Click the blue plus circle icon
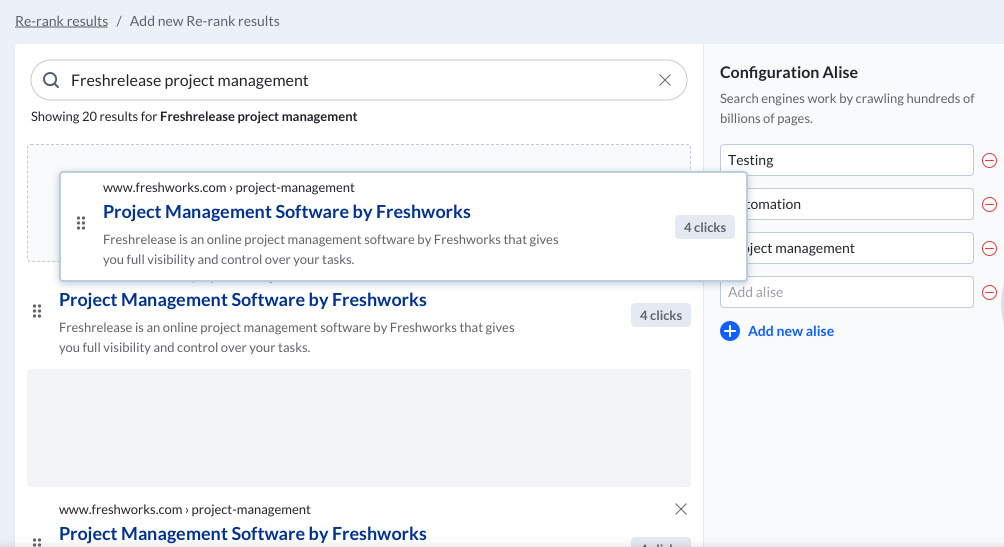 (730, 331)
